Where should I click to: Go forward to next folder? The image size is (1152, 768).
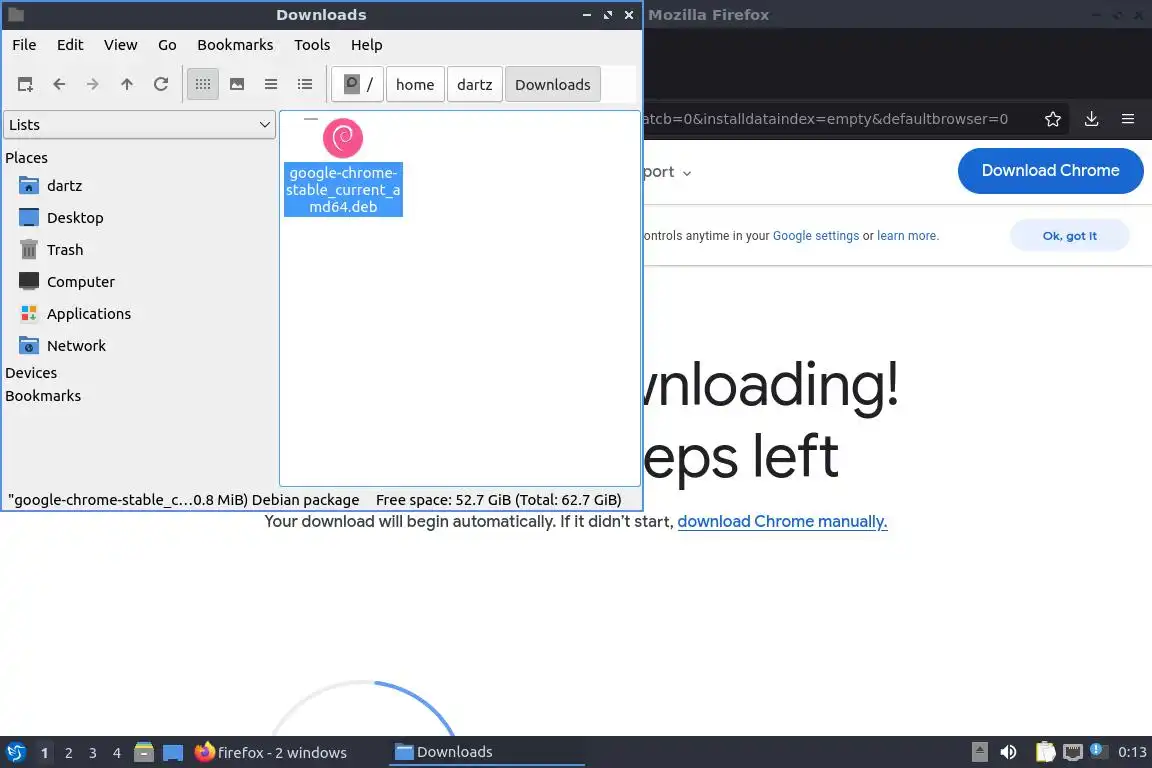pyautogui.click(x=93, y=85)
